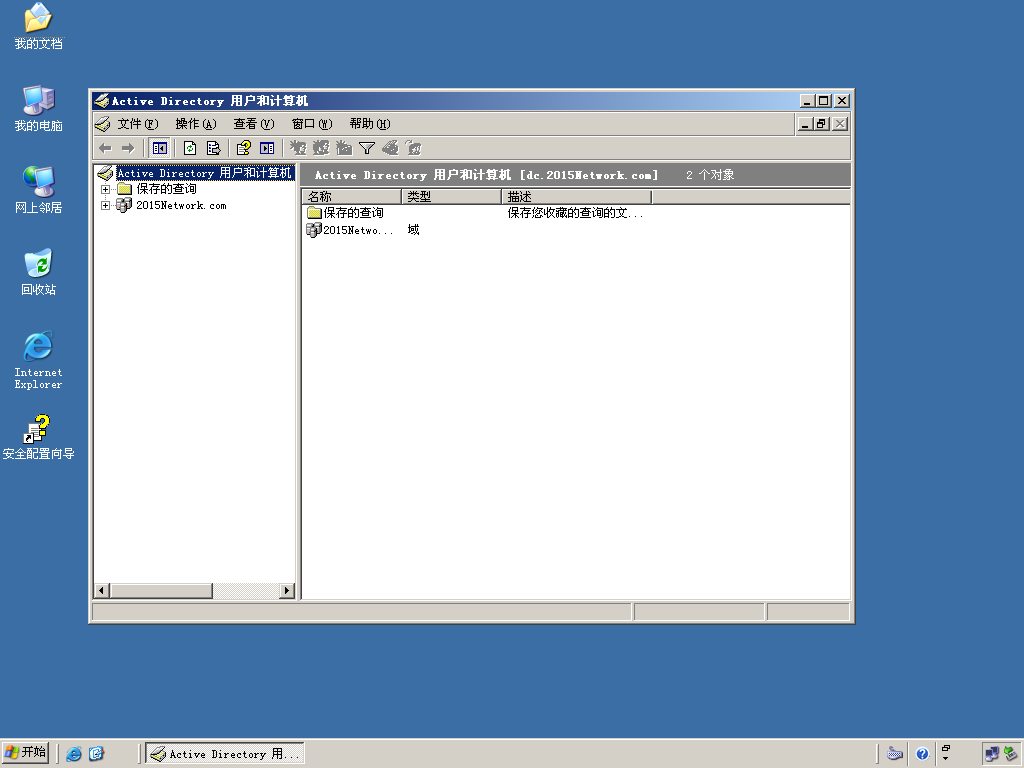1024x768 pixels.
Task: Select 2015Network.com domain in the tree
Action: click(x=181, y=205)
